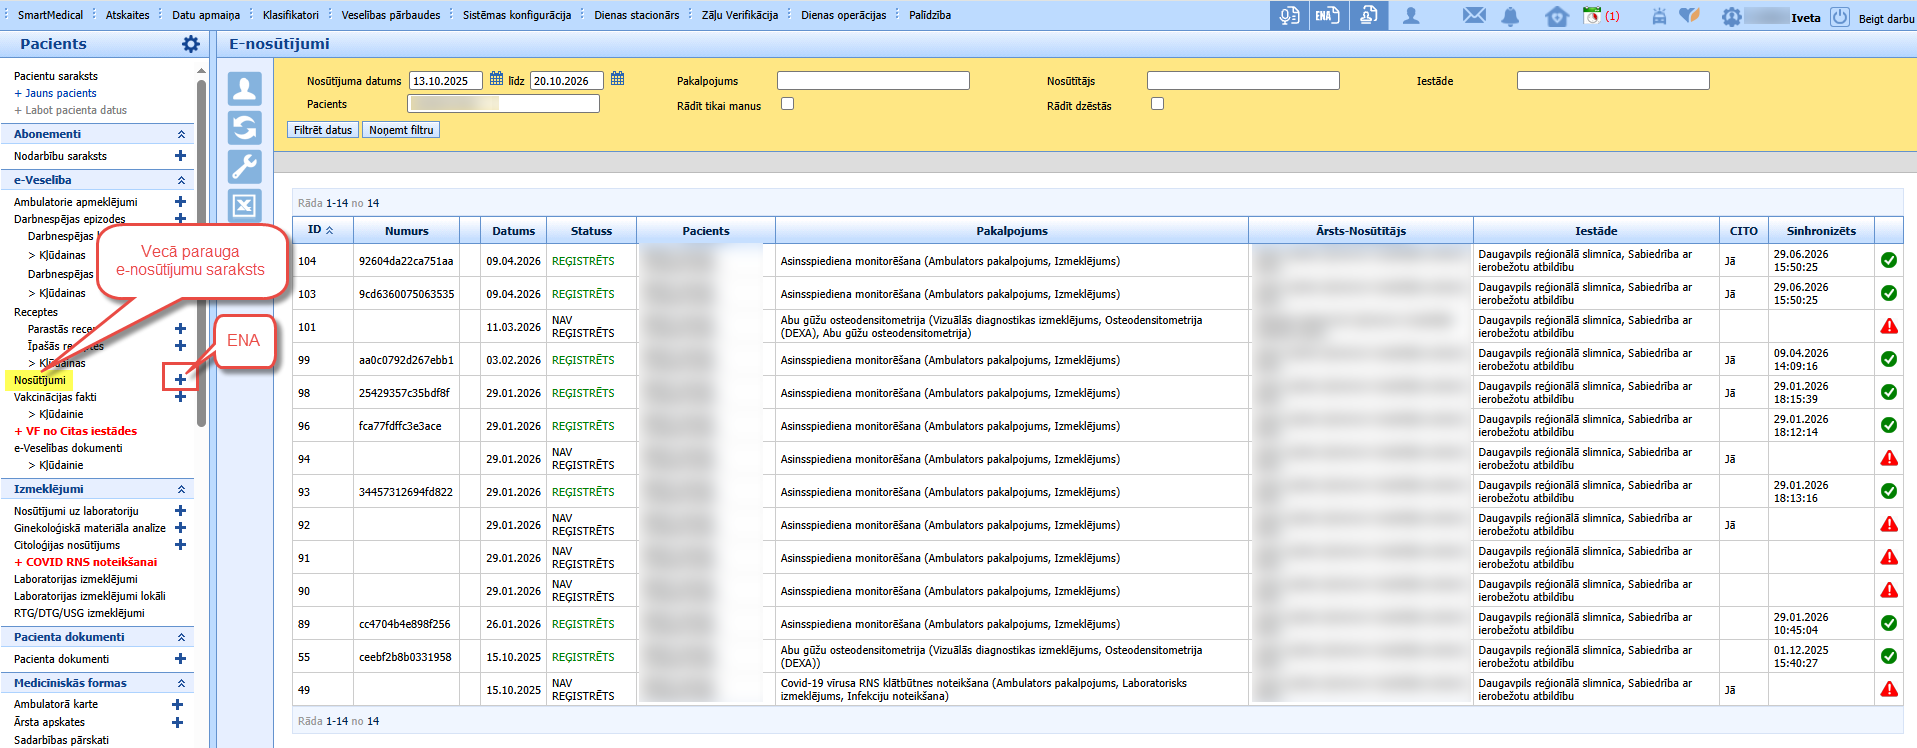This screenshot has width=1917, height=748.
Task: Click the wrench tool icon in side toolbar
Action: coord(245,167)
